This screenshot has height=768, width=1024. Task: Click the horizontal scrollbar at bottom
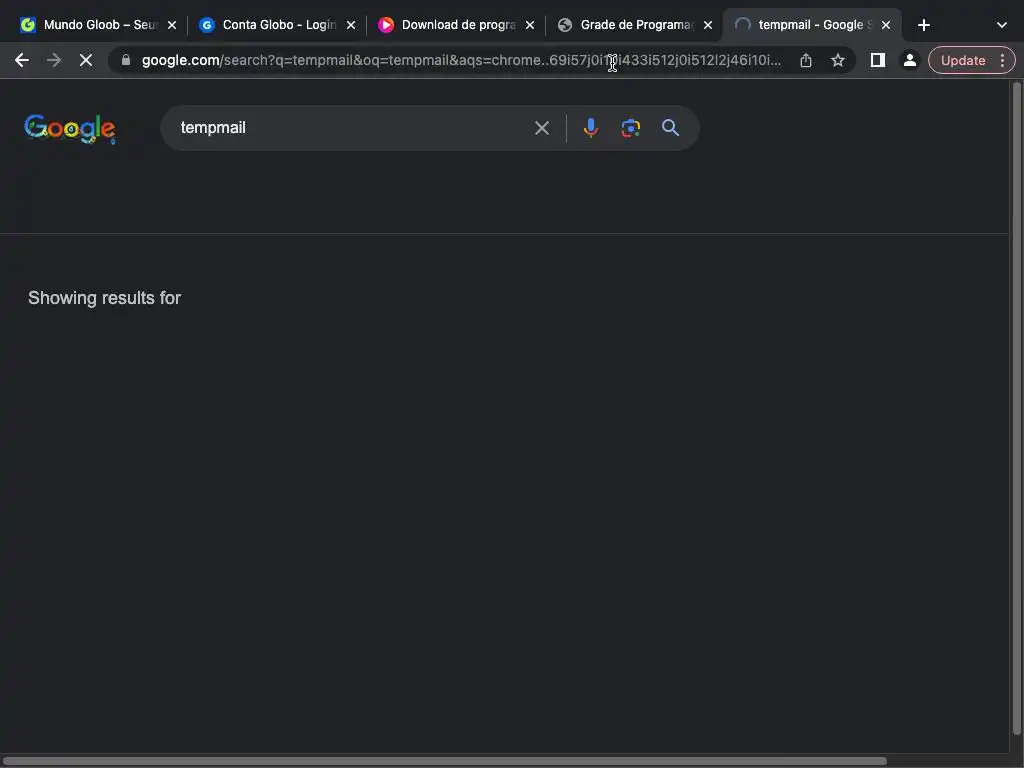click(444, 761)
